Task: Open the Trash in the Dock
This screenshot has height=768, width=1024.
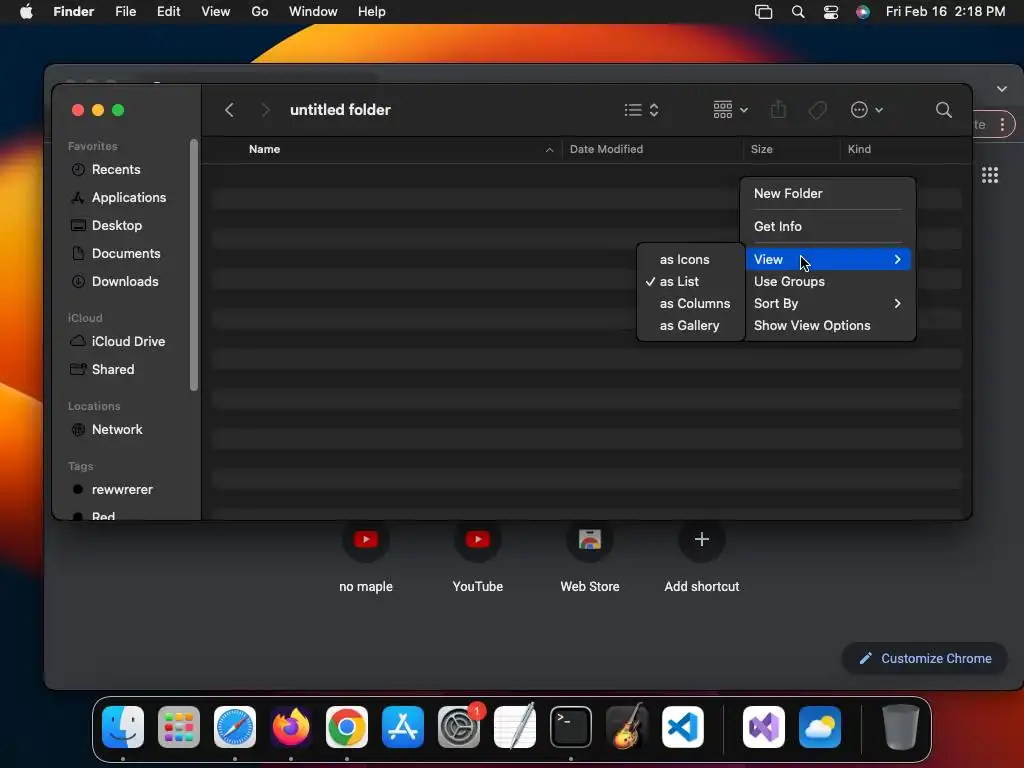Action: click(x=901, y=727)
